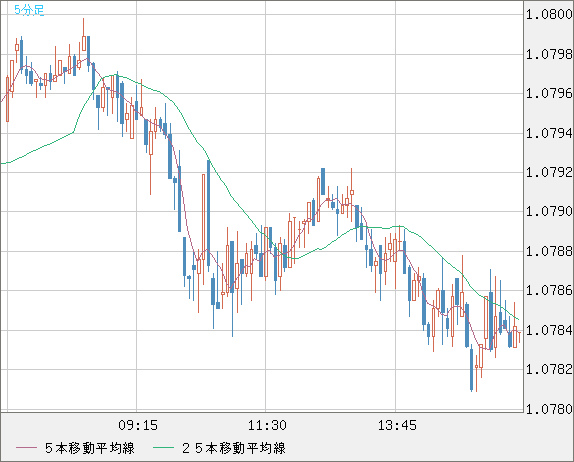Screen dimensions: 574x462
Task: Click the 1.0790 price axis label
Action: pyautogui.click(x=549, y=212)
